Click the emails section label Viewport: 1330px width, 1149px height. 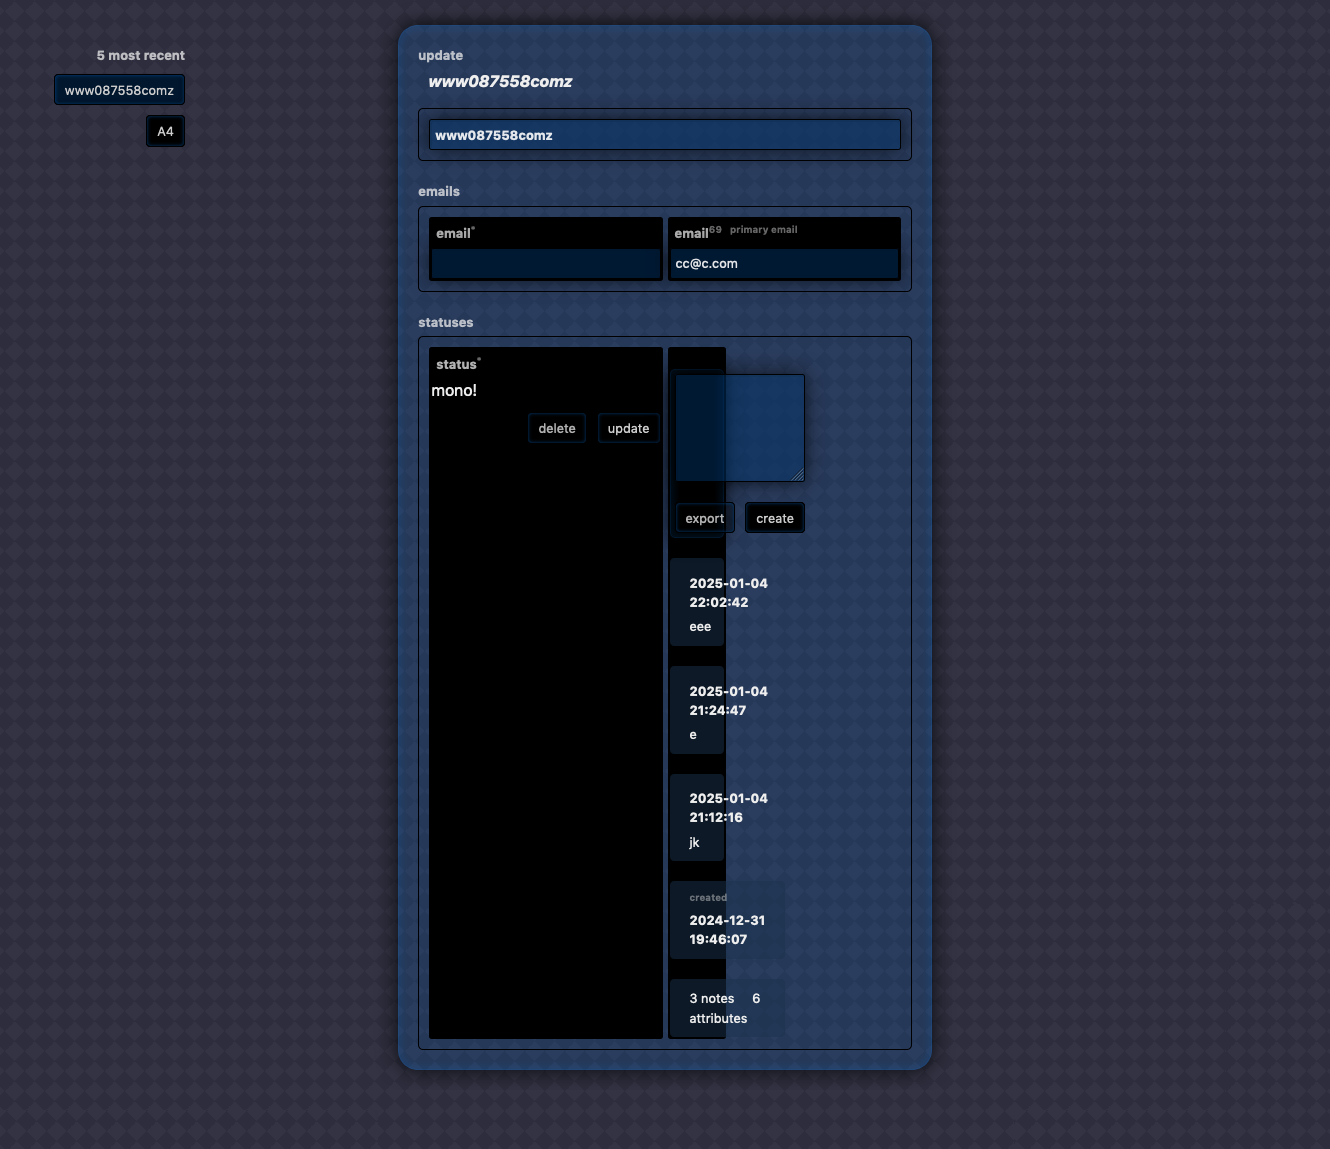[439, 192]
